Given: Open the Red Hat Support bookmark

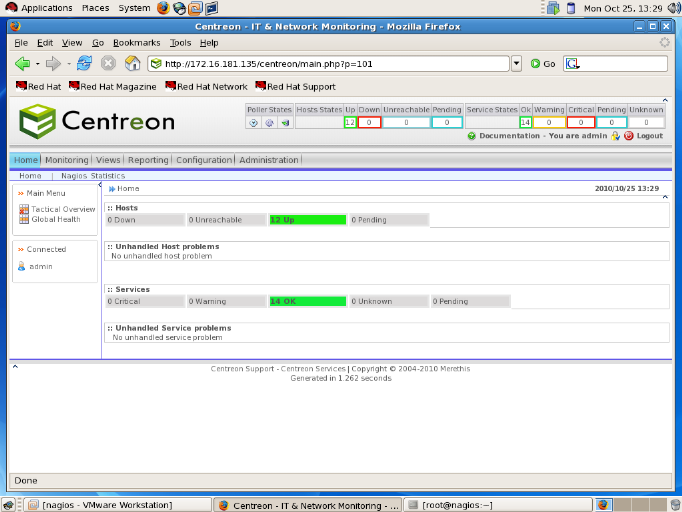Looking at the screenshot, I should tap(295, 87).
